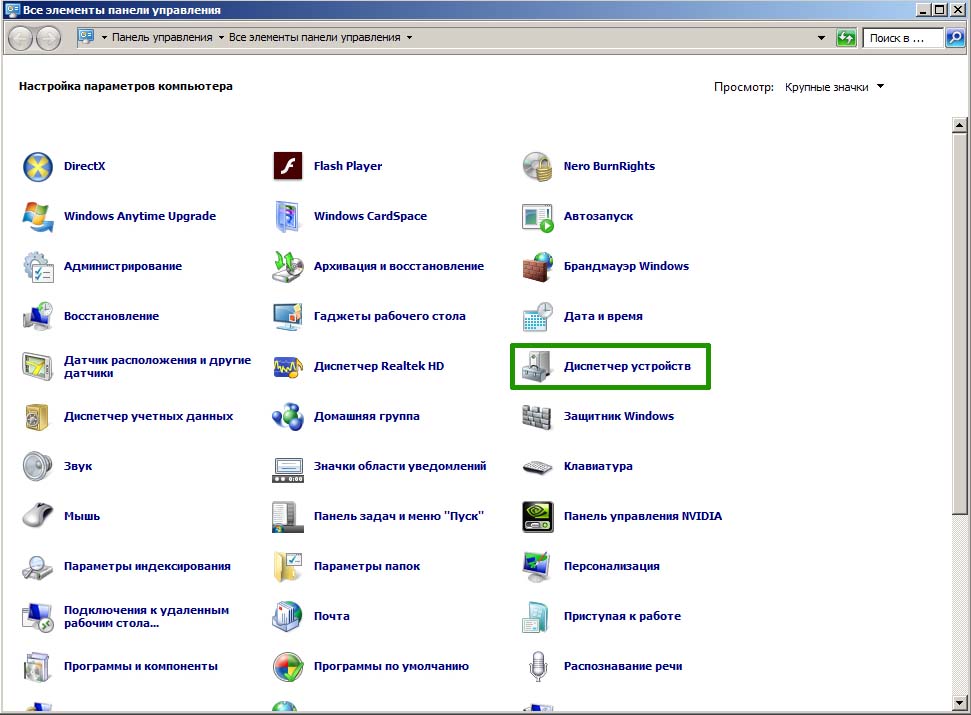
Task: Click the search magnifier button
Action: point(955,38)
